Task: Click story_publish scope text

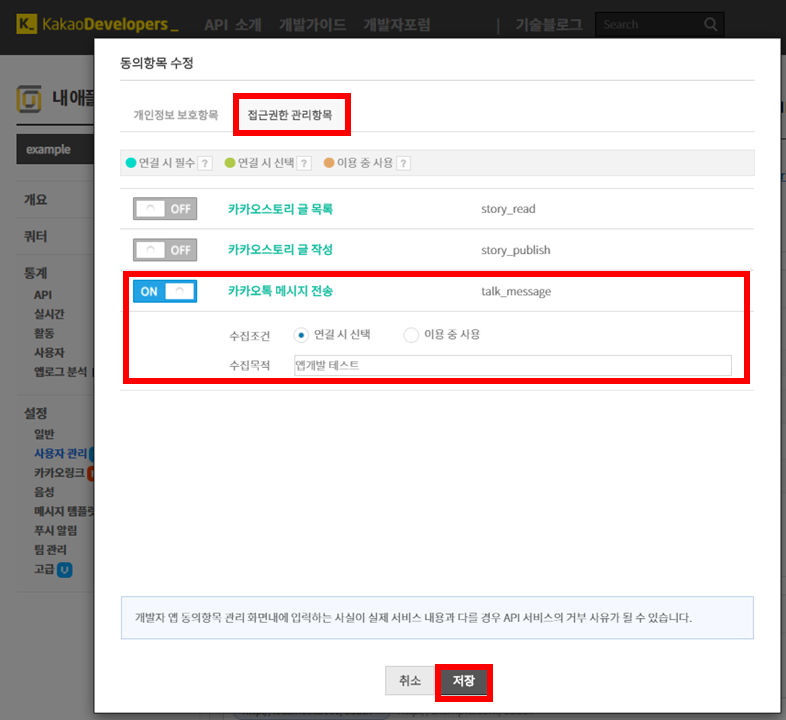Action: 515,250
